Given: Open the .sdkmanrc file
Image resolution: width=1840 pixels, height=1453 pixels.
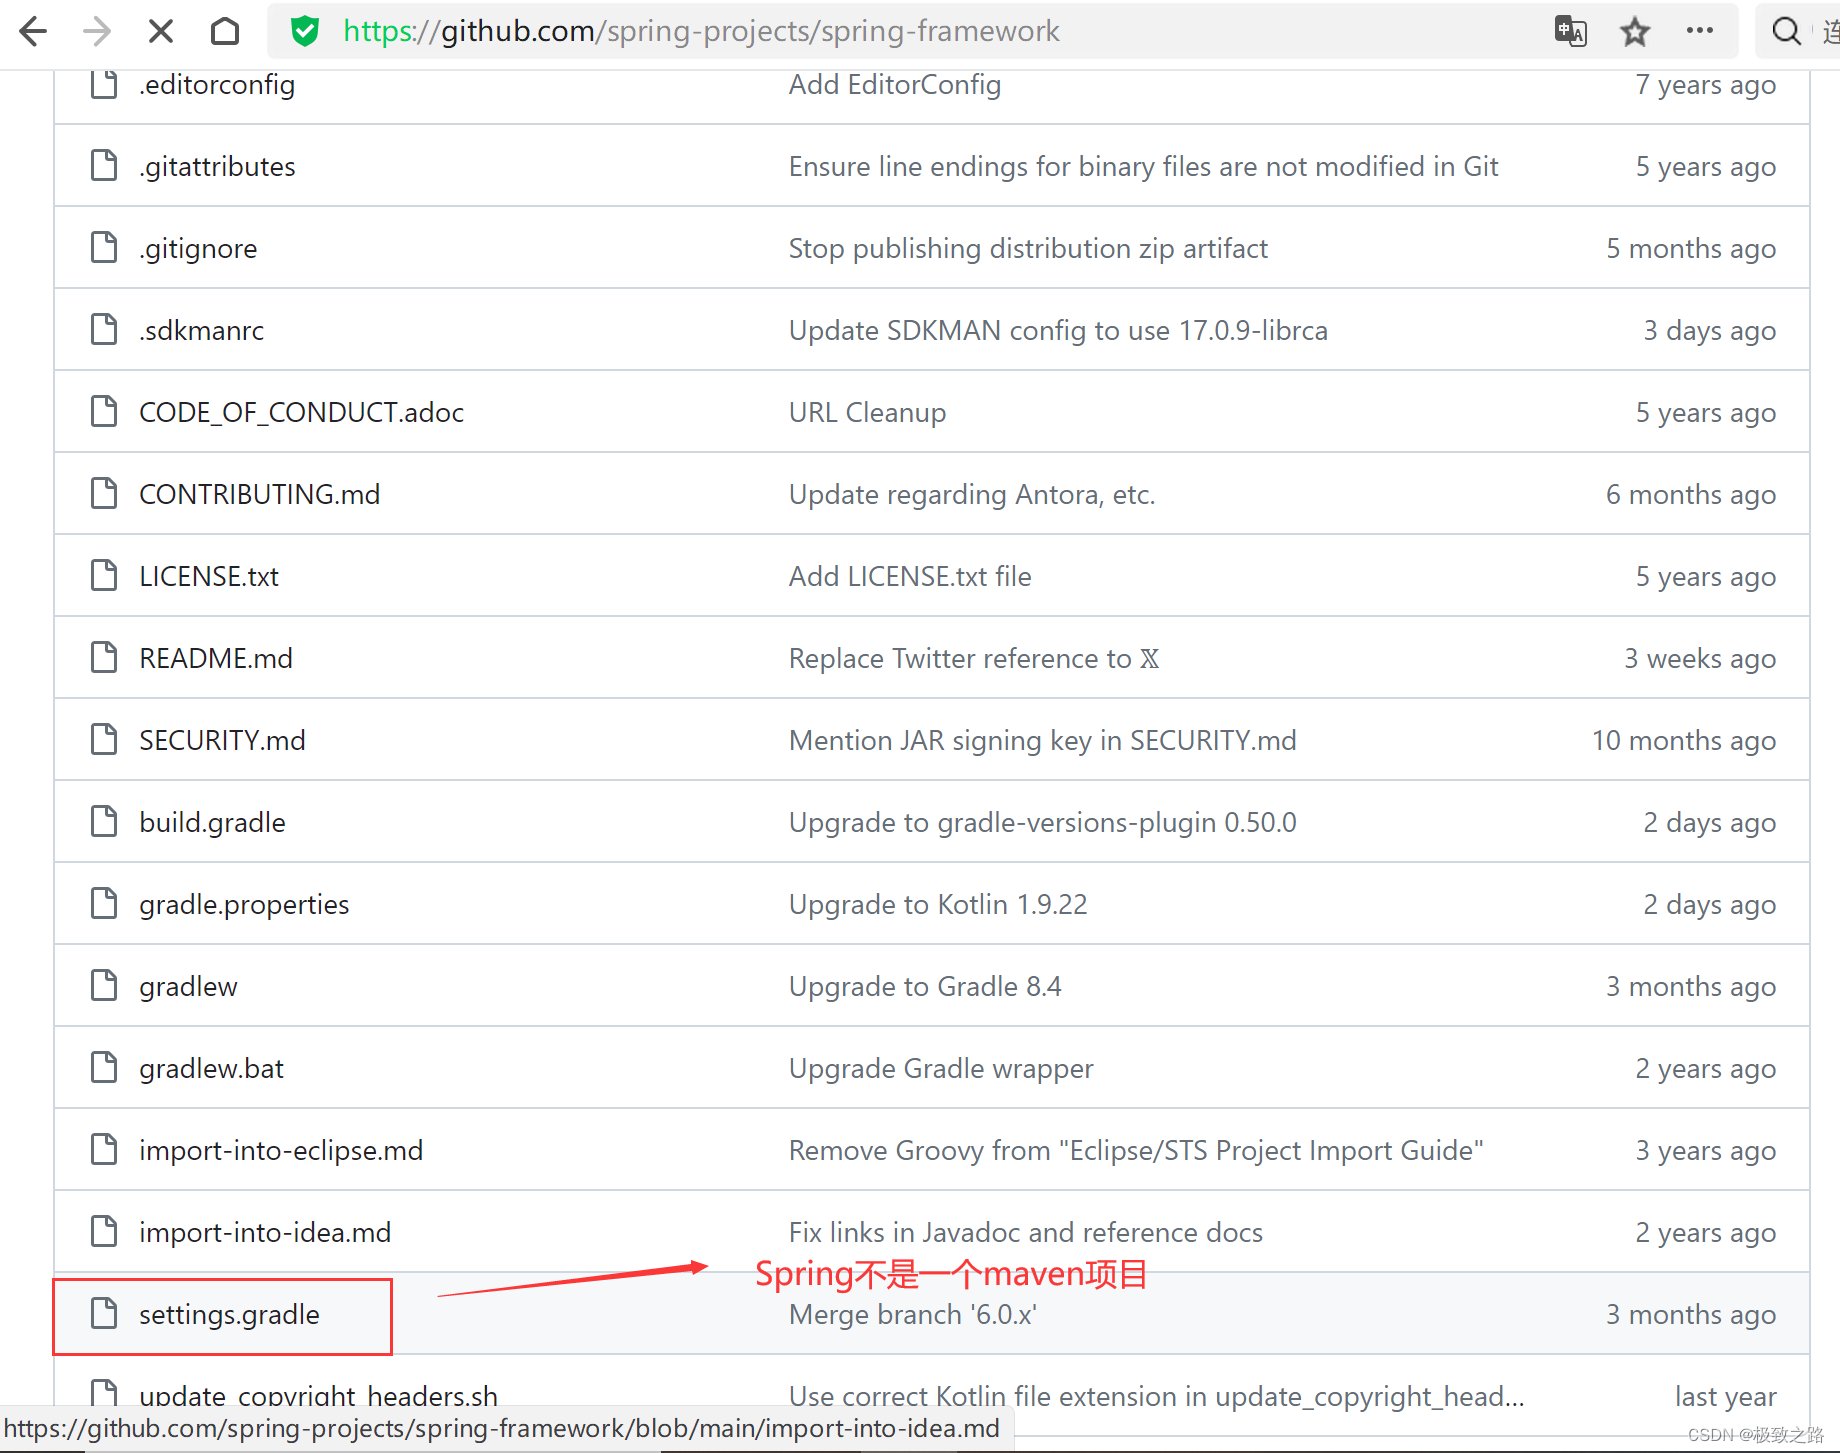Looking at the screenshot, I should (x=201, y=330).
